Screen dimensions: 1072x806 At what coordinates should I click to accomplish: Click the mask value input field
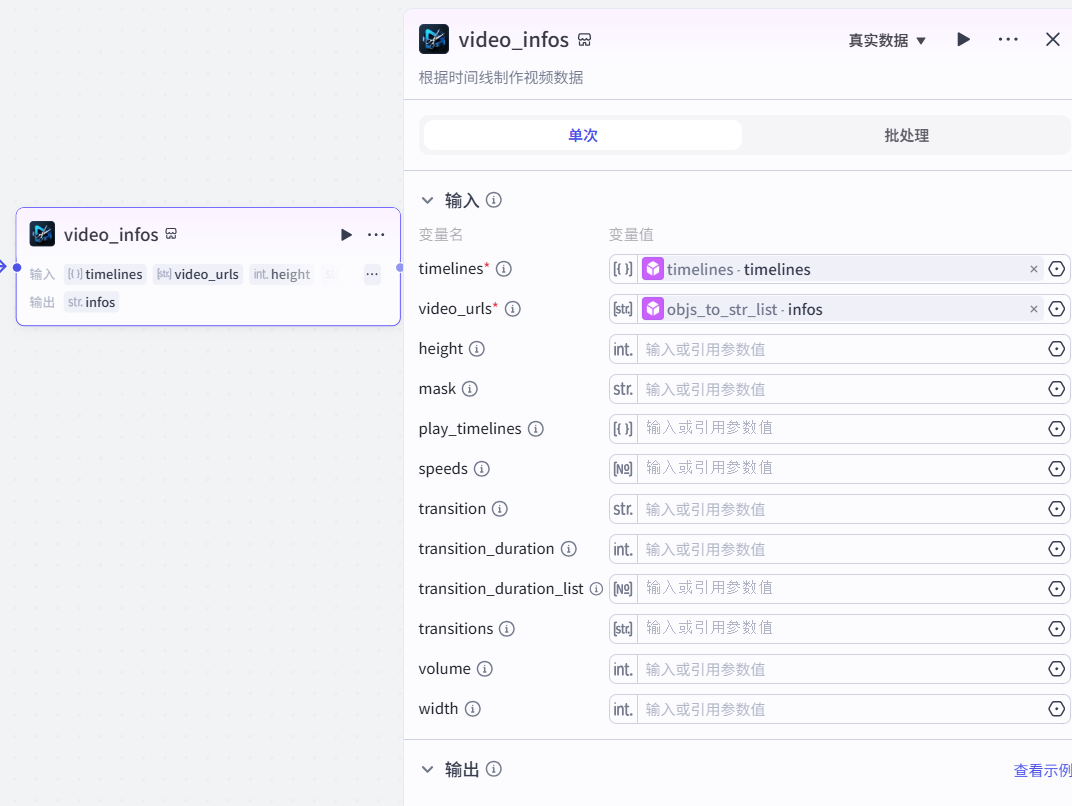tap(840, 389)
